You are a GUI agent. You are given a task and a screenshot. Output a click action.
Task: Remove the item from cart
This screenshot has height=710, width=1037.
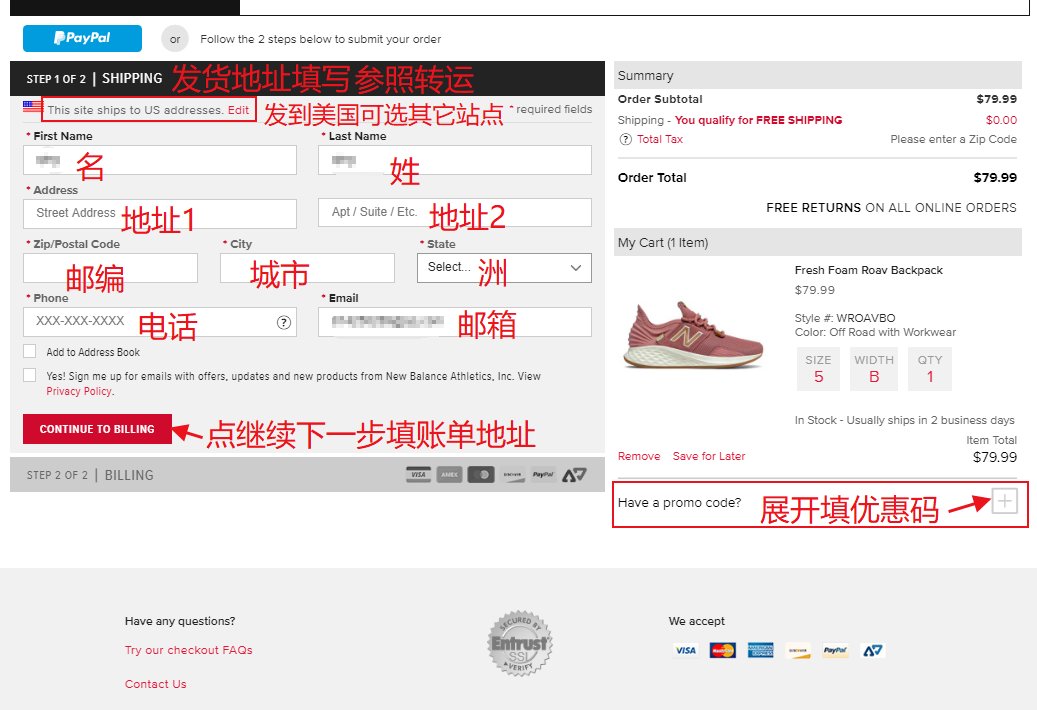639,456
